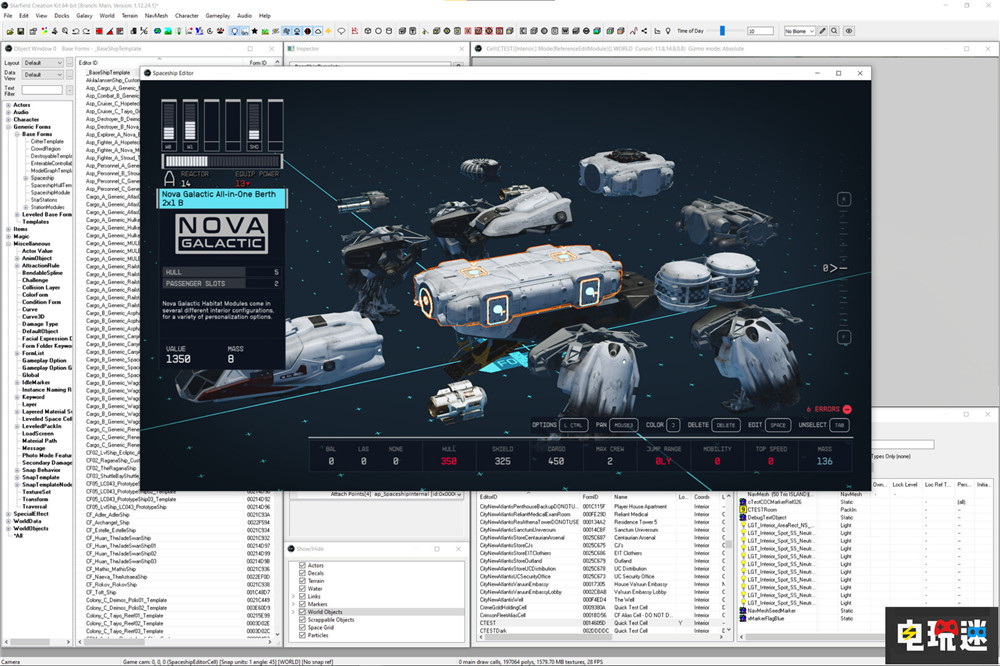Select the CTEST row in the cell list
1000x666 pixels.
pyautogui.click(x=489, y=622)
